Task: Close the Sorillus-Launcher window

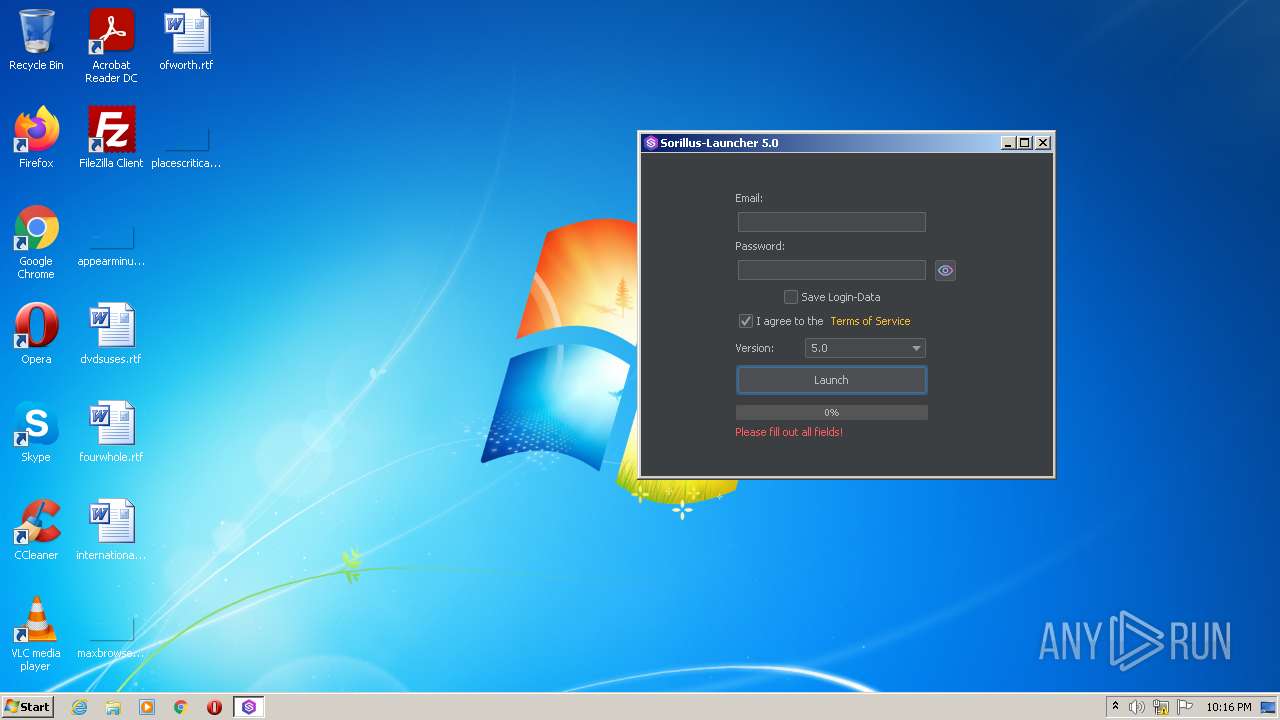Action: tap(1043, 143)
